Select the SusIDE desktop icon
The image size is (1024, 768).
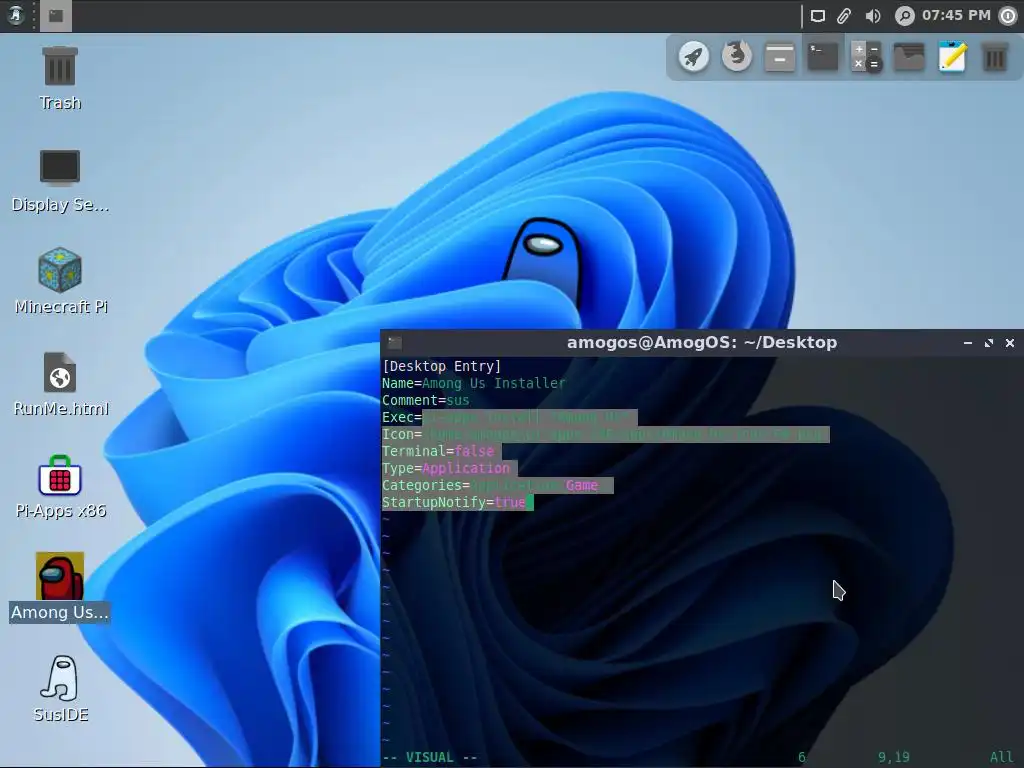(60, 689)
